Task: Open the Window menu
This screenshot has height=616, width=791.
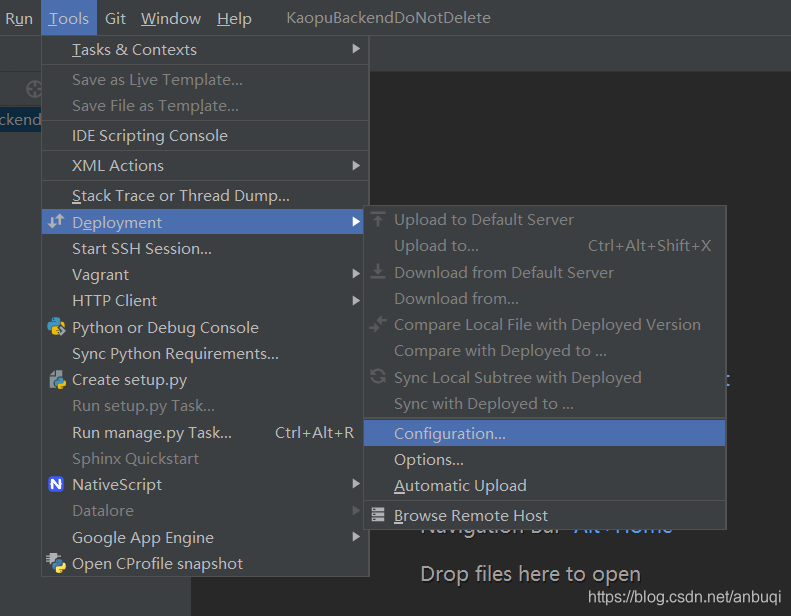Action: (x=171, y=18)
